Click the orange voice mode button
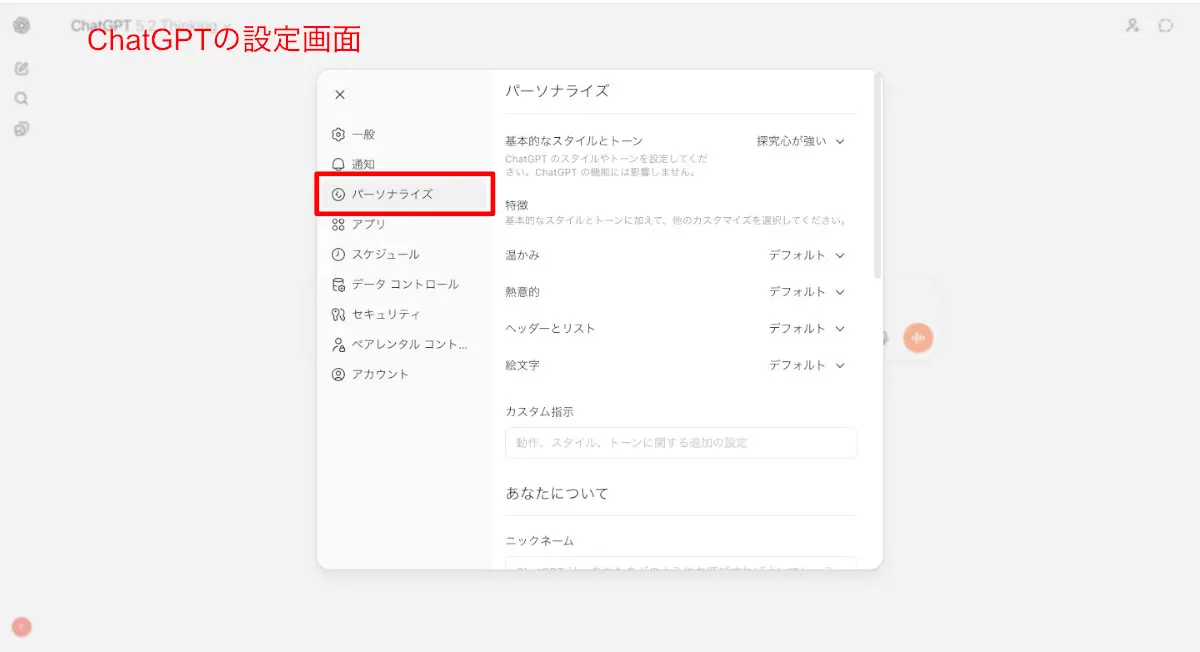The height and width of the screenshot is (652, 1200). [918, 338]
